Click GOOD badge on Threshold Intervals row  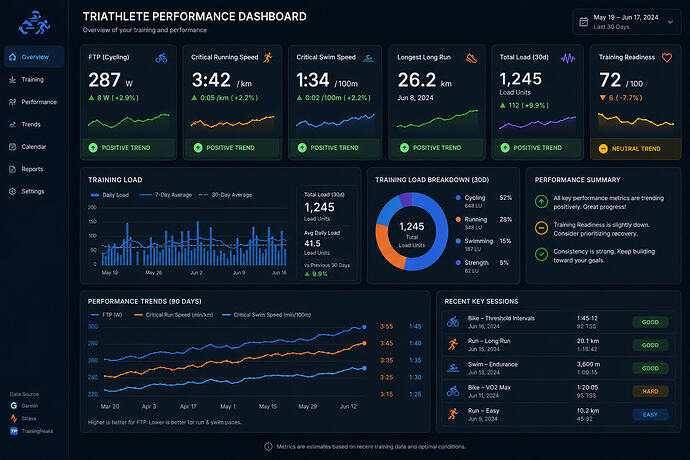pos(650,322)
